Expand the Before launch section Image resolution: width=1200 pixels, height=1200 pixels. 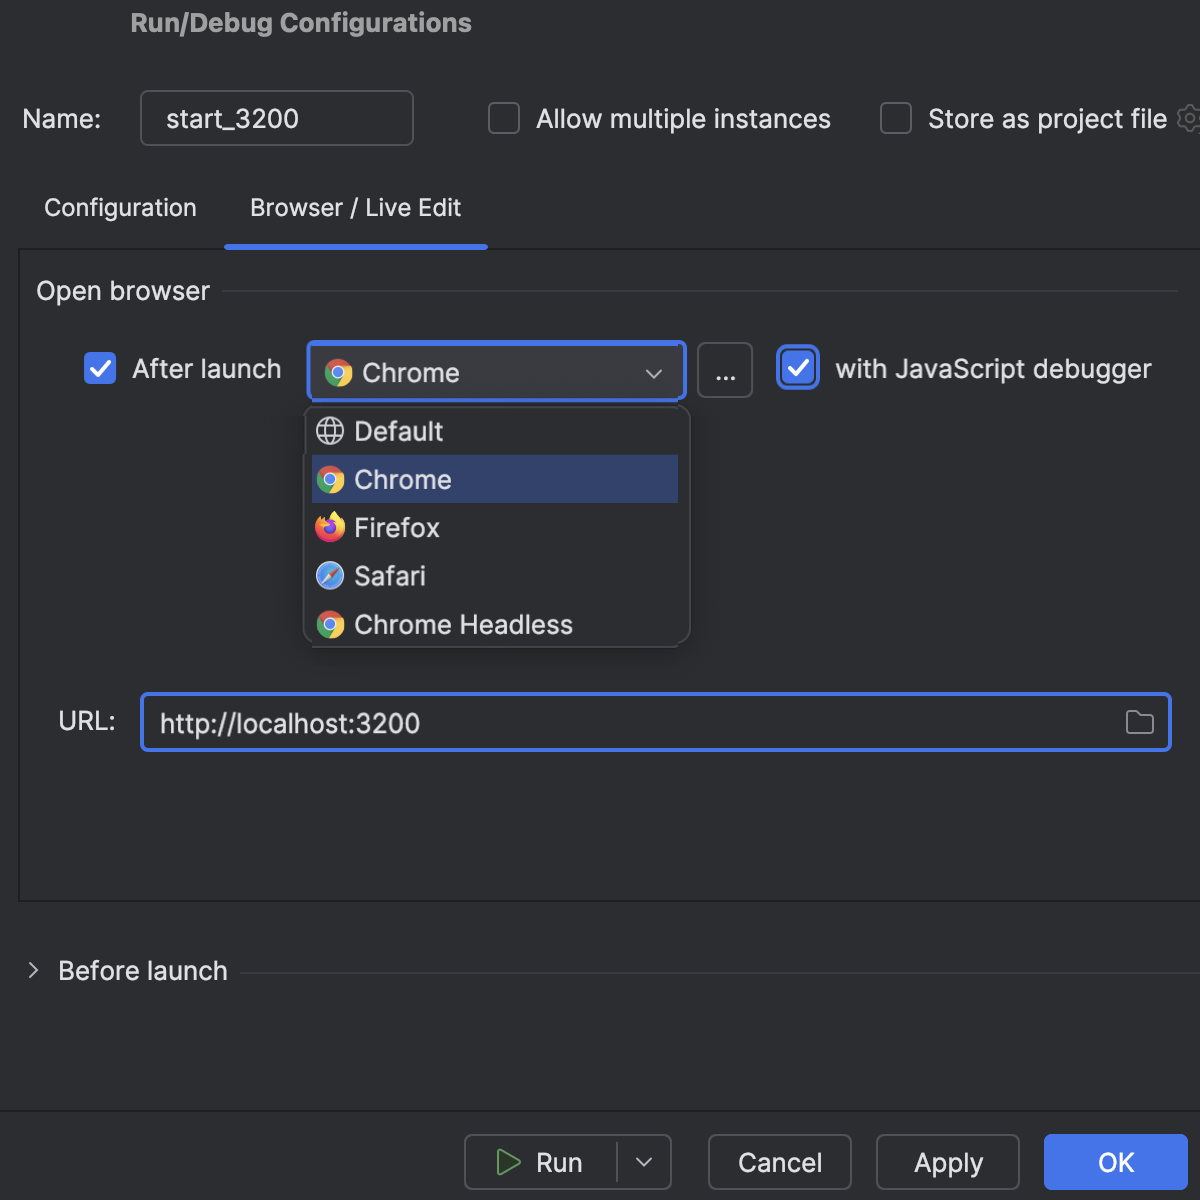coord(33,970)
